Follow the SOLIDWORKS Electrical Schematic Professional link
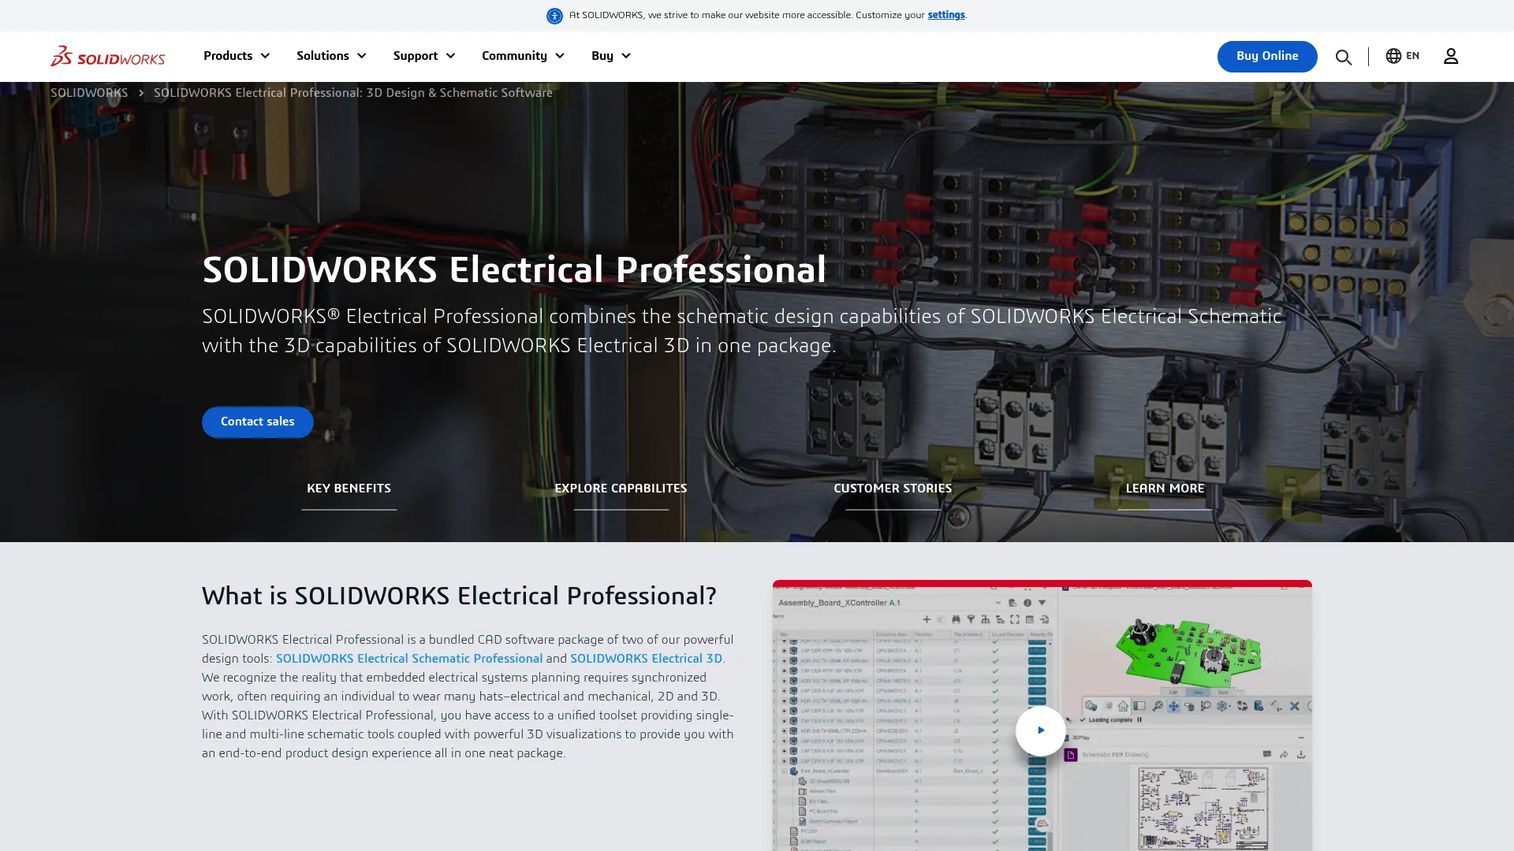The width and height of the screenshot is (1514, 851). click(x=409, y=659)
